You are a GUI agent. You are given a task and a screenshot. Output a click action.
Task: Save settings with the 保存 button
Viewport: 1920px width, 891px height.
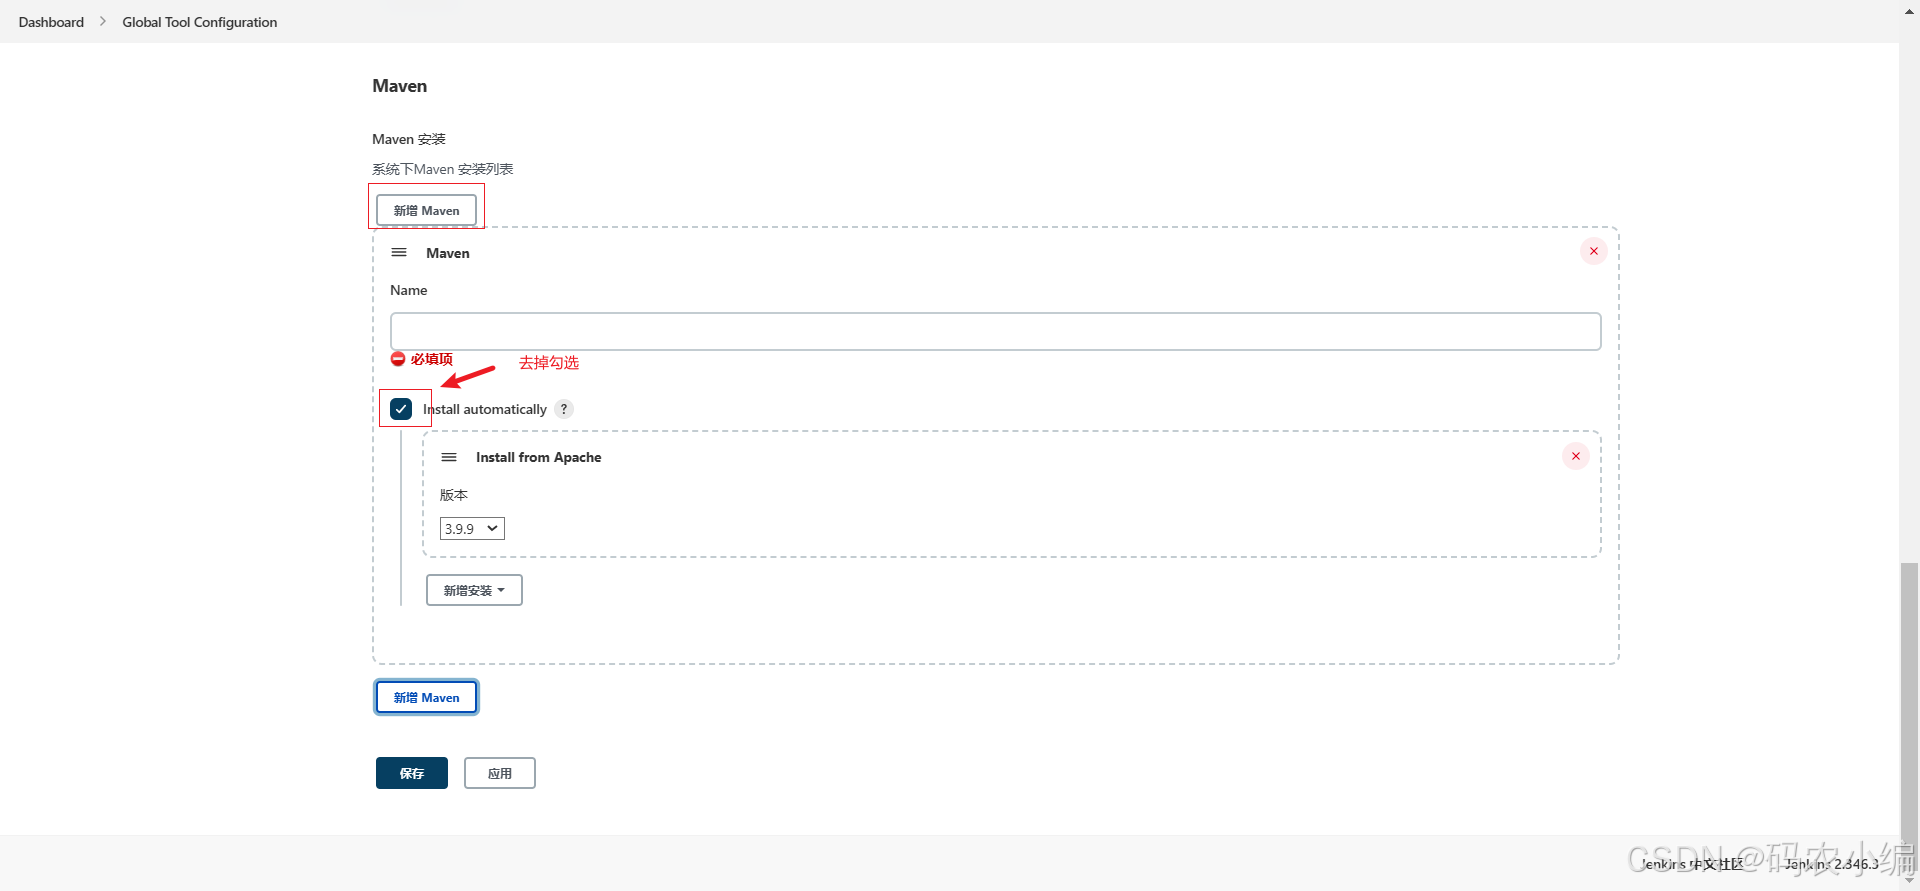coord(411,773)
